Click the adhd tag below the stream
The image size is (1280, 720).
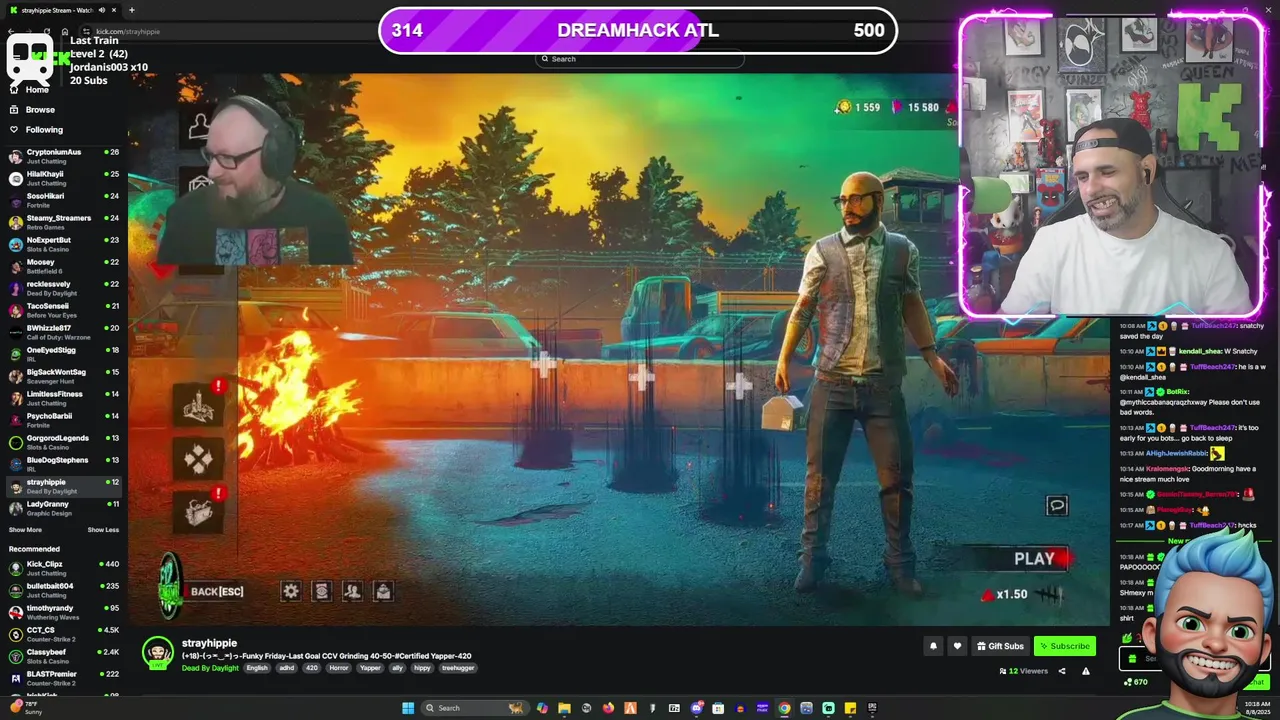(x=286, y=668)
